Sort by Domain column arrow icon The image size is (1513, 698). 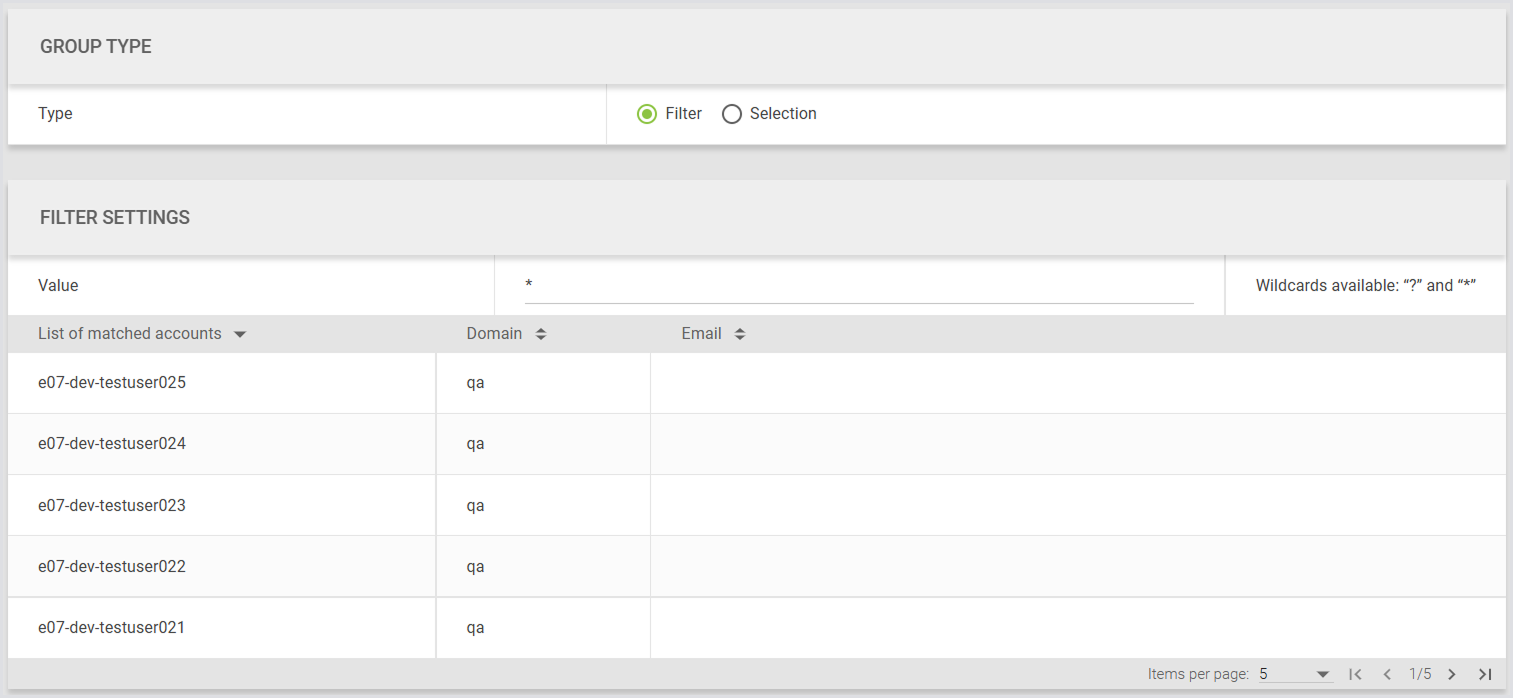[541, 334]
